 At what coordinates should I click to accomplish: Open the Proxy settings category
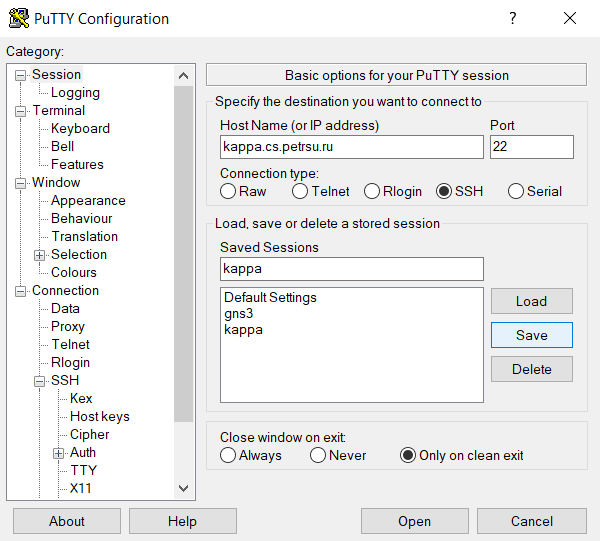[68, 326]
